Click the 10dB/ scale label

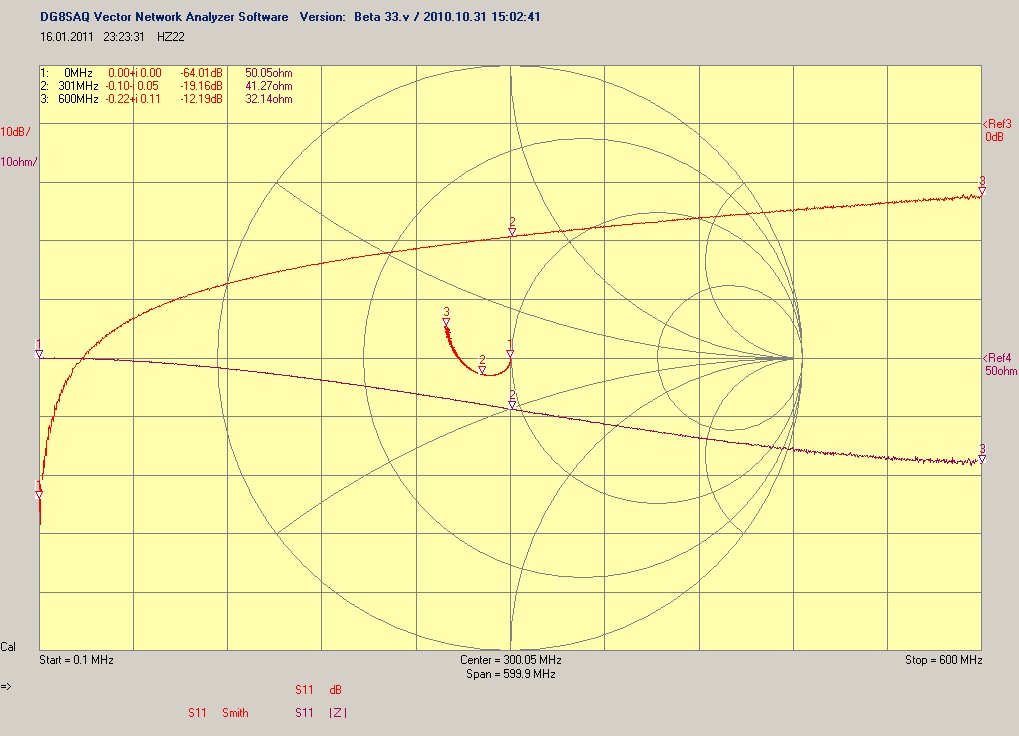15,132
